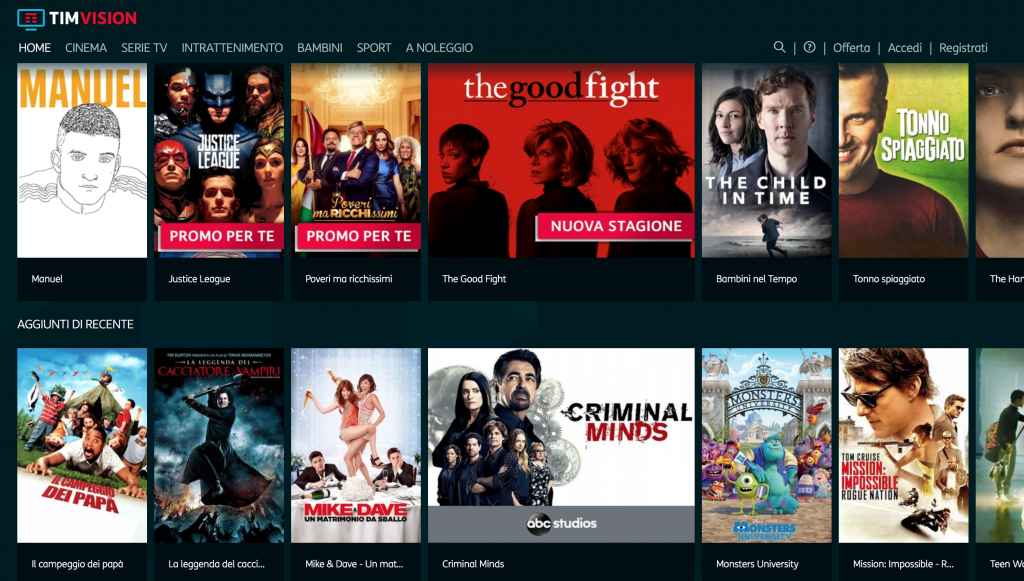The height and width of the screenshot is (581, 1024).
Task: Choose the Monsters University poster
Action: (x=767, y=445)
